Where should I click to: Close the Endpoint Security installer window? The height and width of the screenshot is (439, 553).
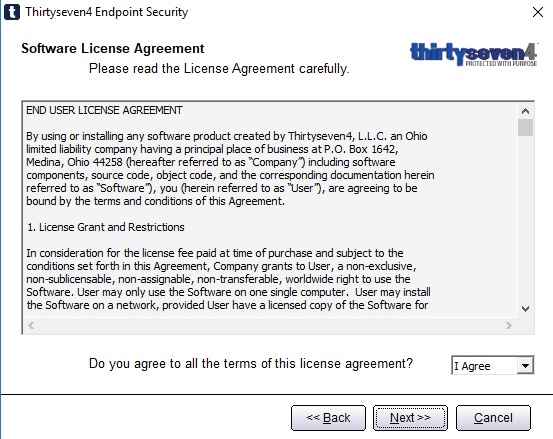pos(537,12)
